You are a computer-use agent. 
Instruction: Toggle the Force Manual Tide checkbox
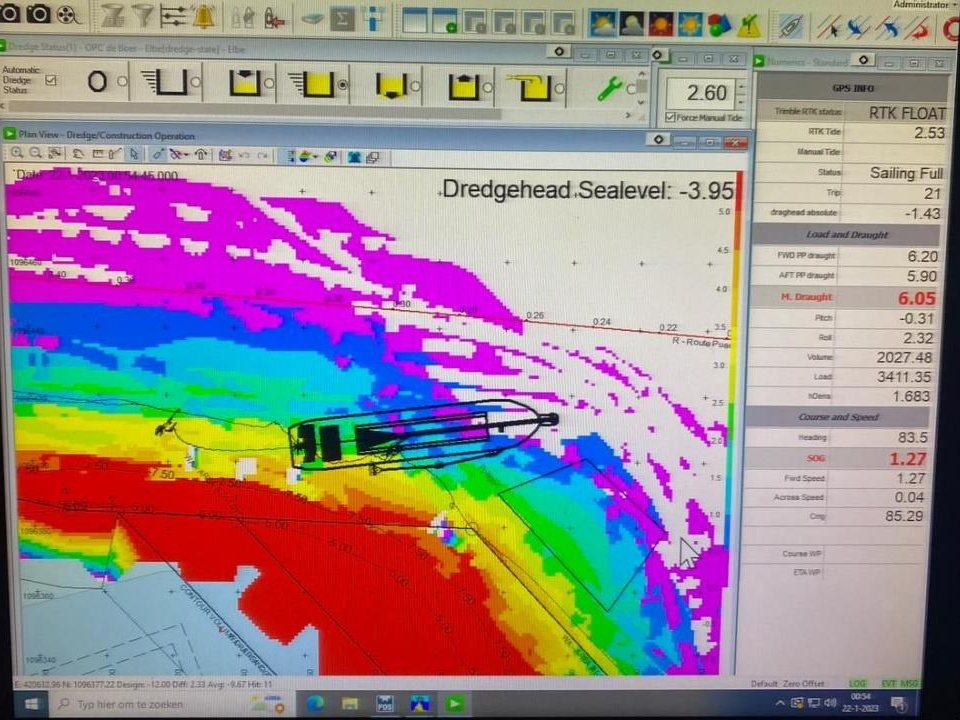[670, 117]
